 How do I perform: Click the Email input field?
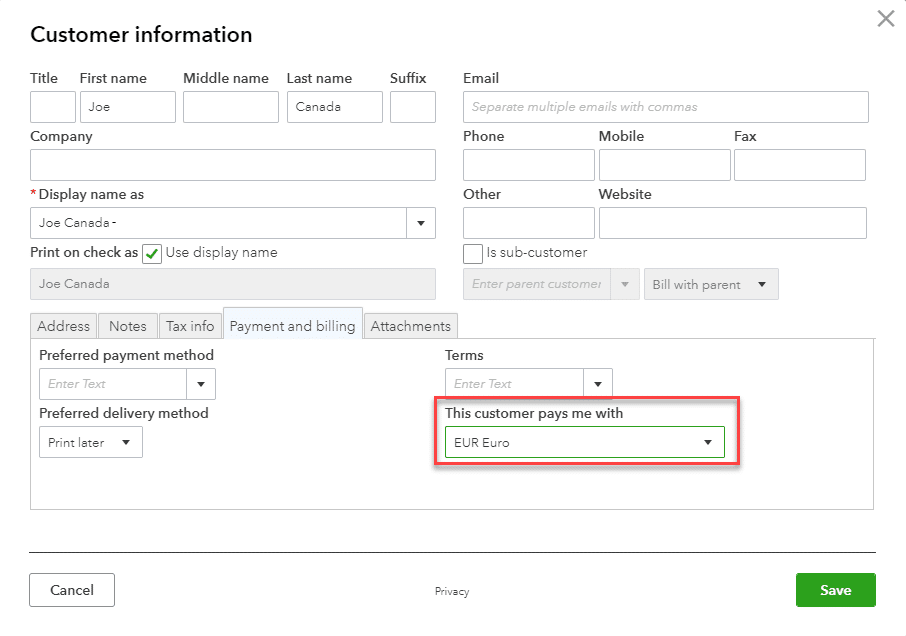click(664, 107)
